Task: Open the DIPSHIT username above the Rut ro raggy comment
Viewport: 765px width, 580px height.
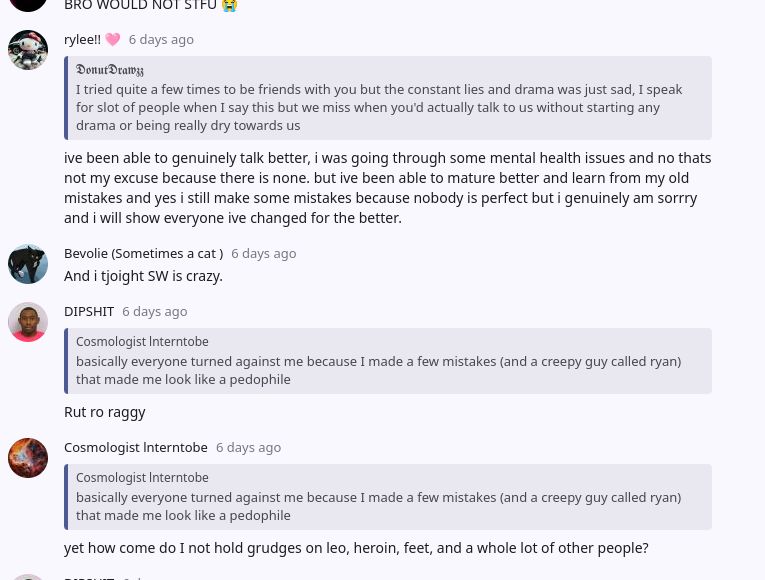Action: (x=89, y=312)
